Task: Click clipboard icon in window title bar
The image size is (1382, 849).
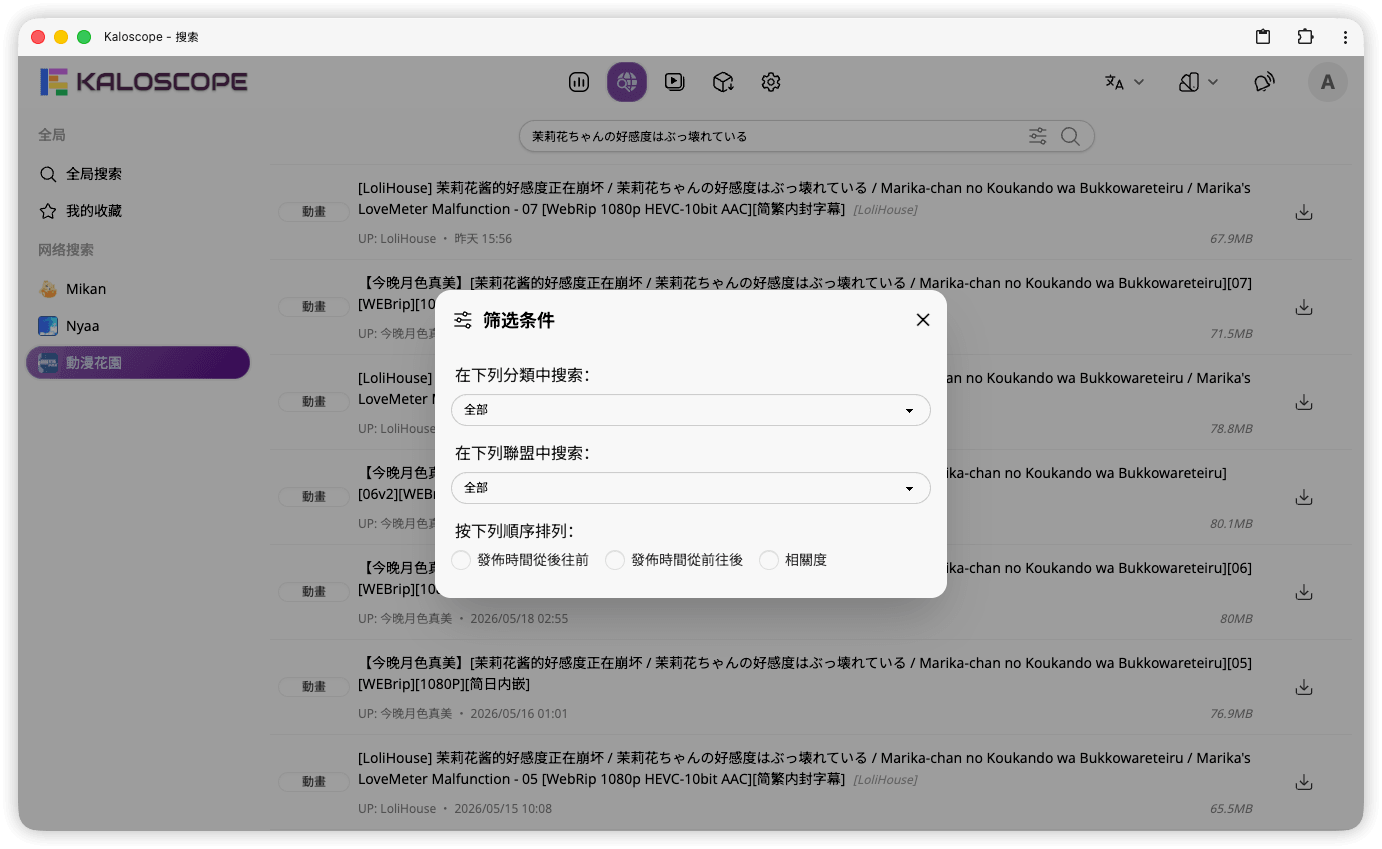Action: point(1263,37)
